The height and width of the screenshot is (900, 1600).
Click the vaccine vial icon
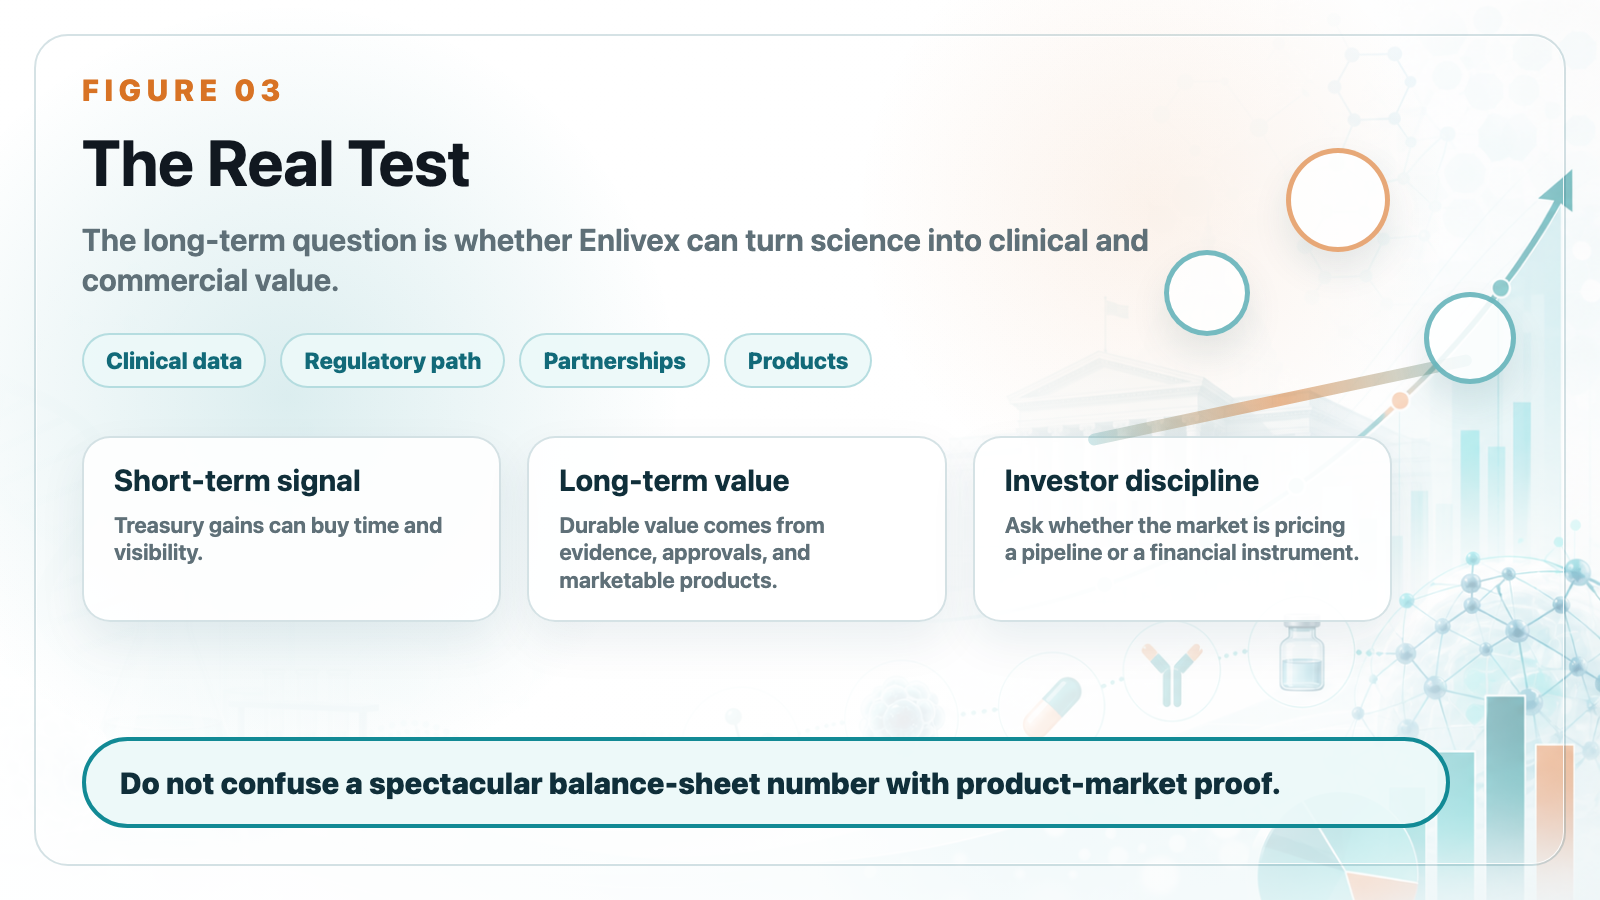pyautogui.click(x=1302, y=657)
